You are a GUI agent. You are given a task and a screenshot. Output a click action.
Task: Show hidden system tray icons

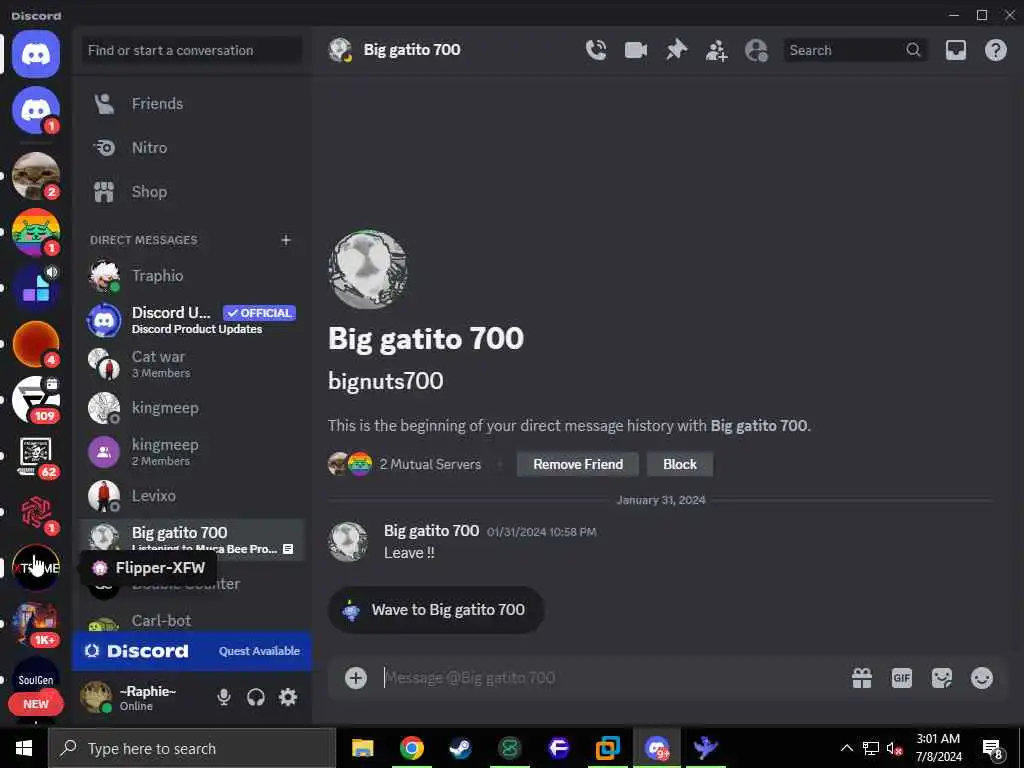click(x=846, y=748)
